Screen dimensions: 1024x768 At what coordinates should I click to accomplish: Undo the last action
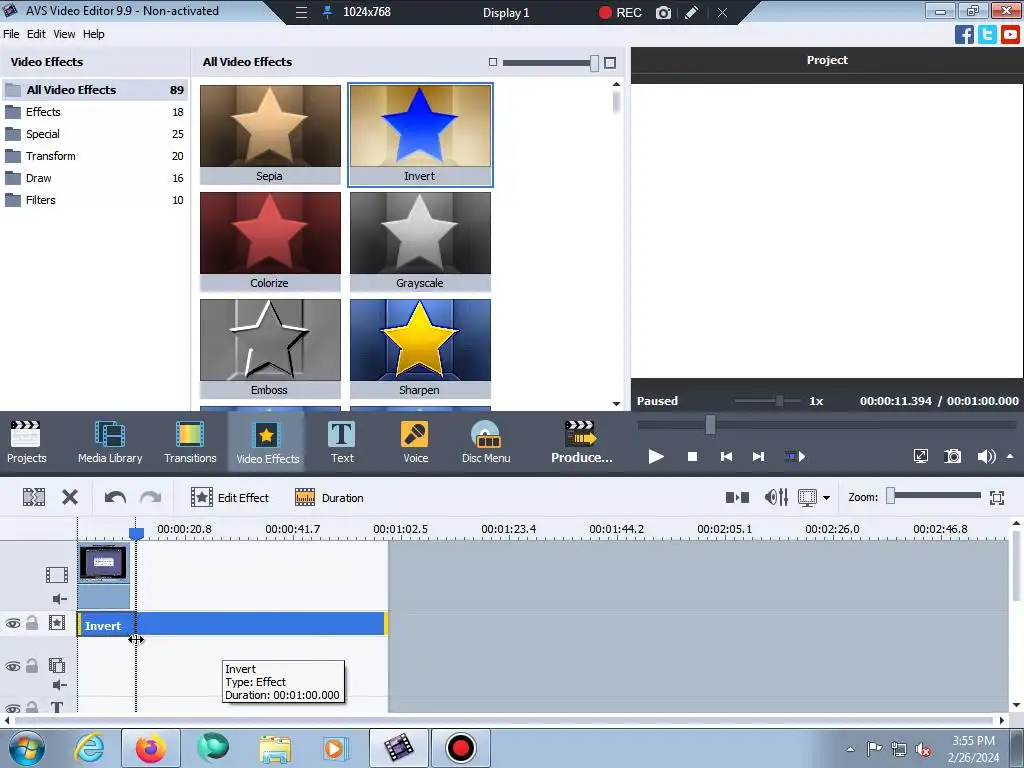(x=115, y=498)
